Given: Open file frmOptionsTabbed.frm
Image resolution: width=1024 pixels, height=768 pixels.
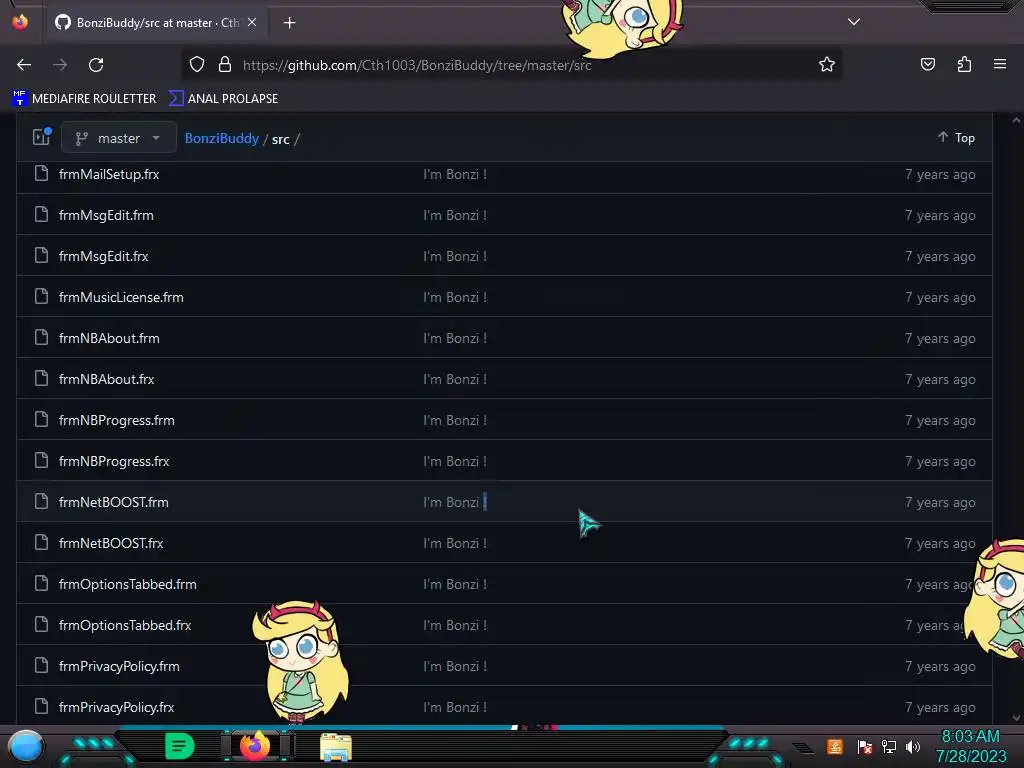Looking at the screenshot, I should click(127, 584).
